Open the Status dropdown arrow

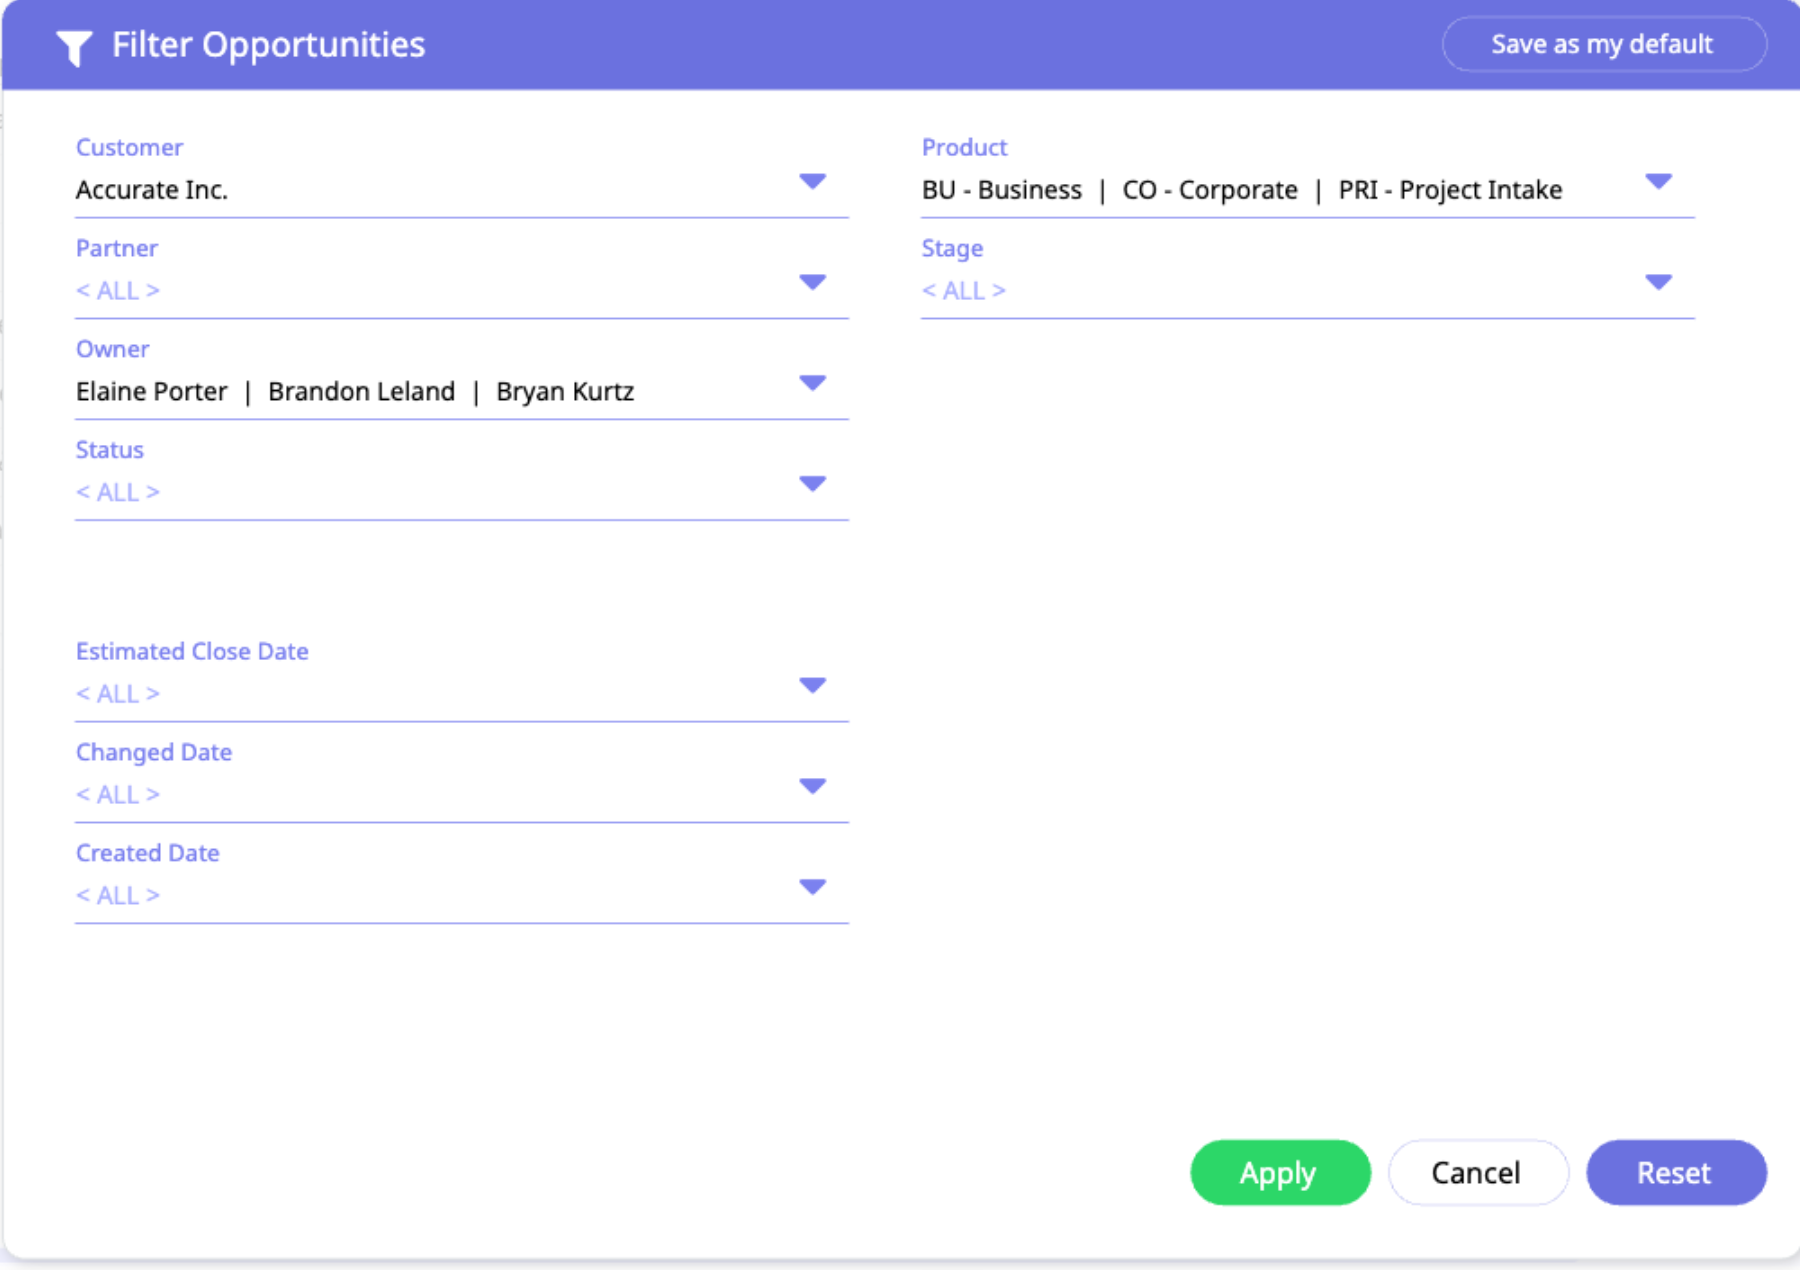click(812, 485)
